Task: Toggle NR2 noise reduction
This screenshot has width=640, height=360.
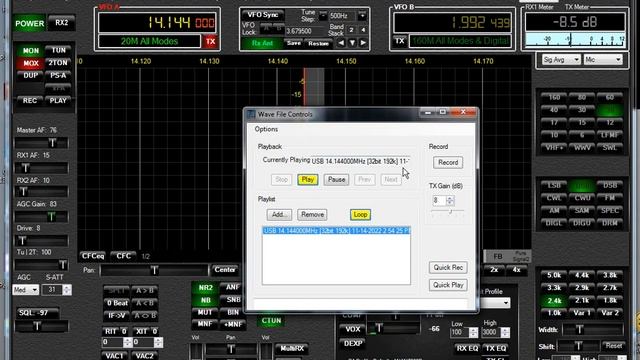Action: [205, 288]
